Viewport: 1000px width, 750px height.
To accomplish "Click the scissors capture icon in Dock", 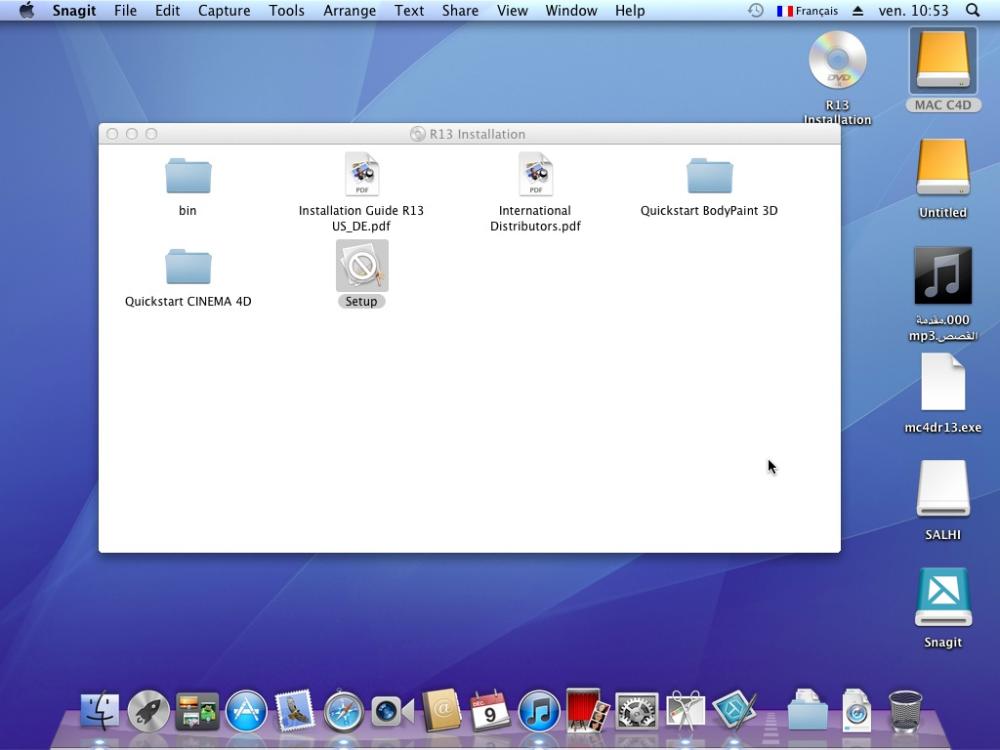I will tap(685, 710).
